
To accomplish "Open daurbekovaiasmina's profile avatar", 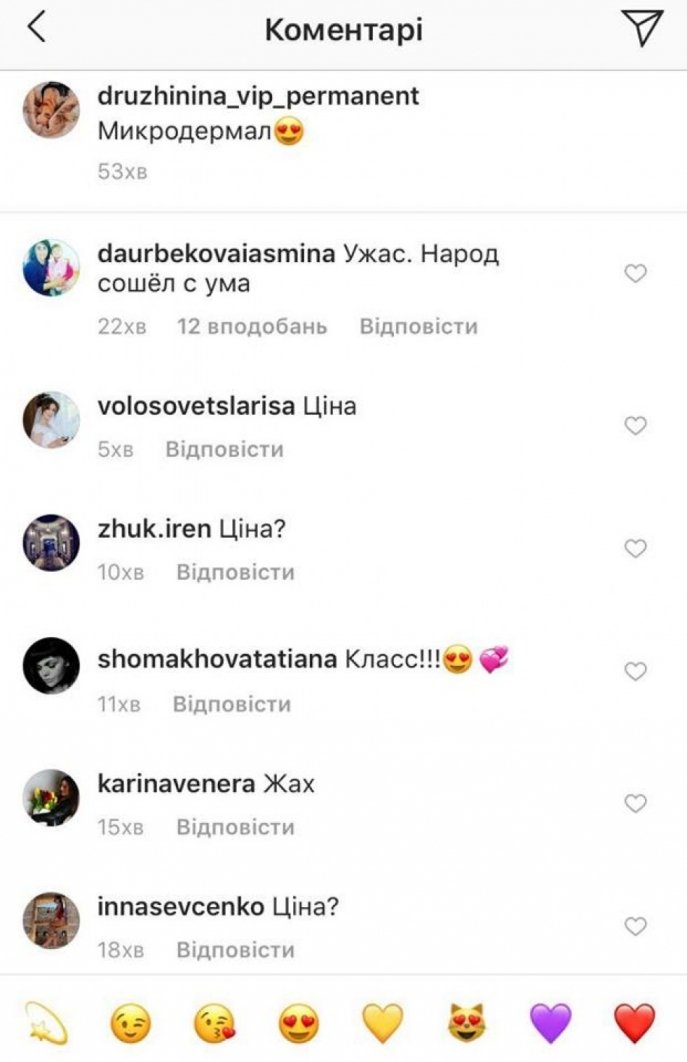I will tap(51, 268).
